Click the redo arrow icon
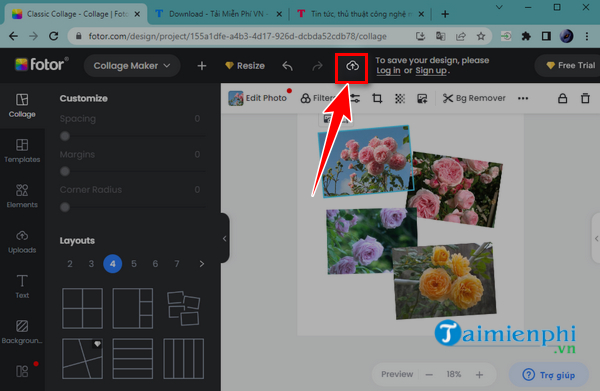 pyautogui.click(x=317, y=66)
